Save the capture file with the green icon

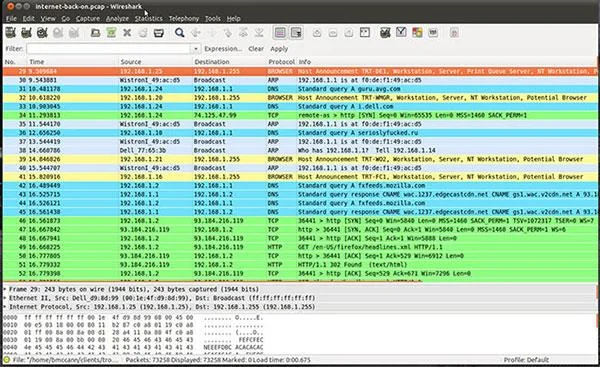click(x=111, y=33)
